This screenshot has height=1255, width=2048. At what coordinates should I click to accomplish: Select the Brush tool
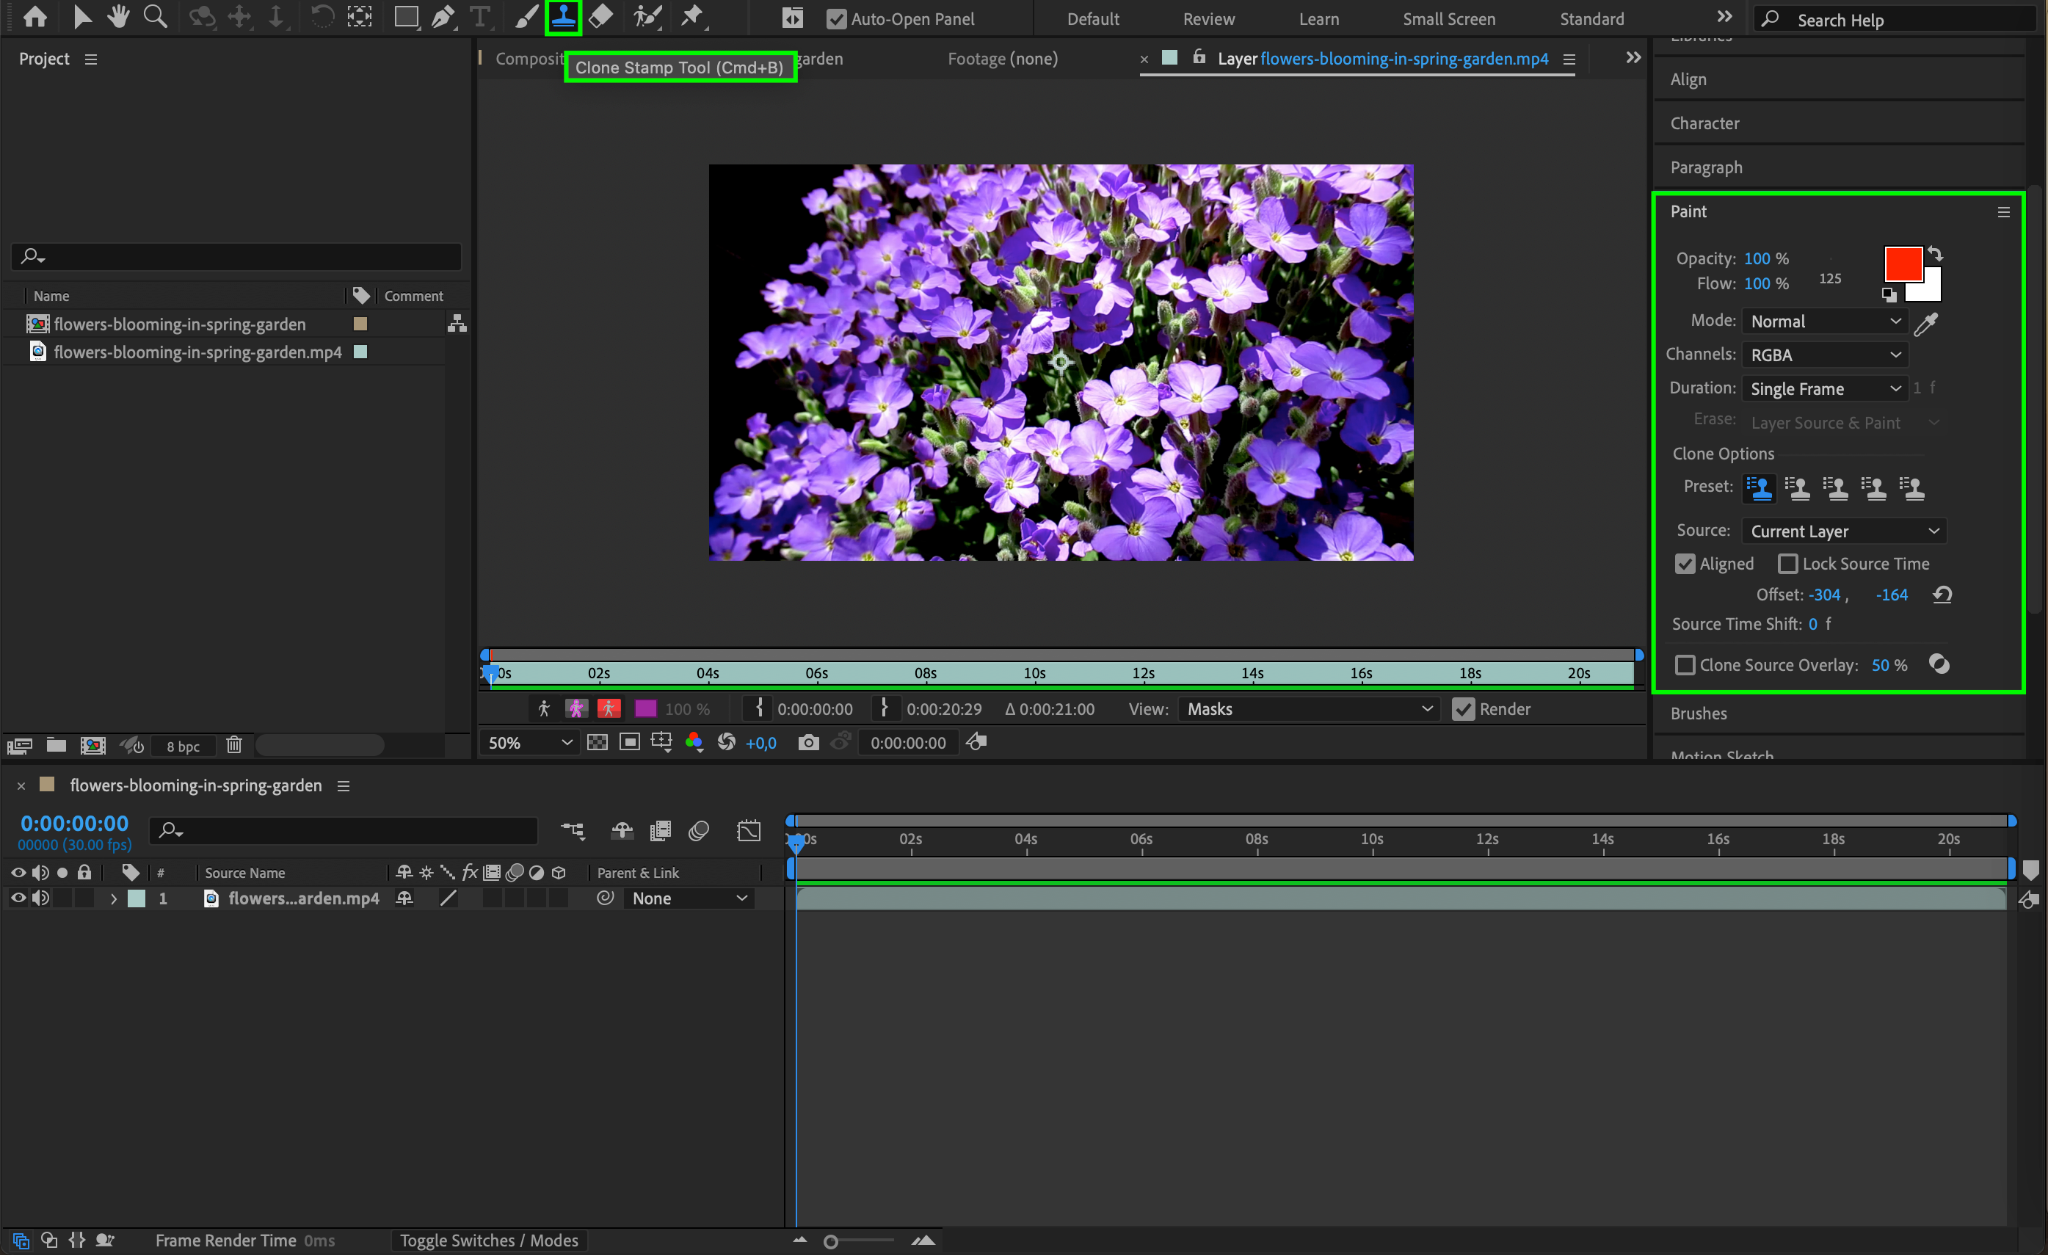tap(526, 16)
